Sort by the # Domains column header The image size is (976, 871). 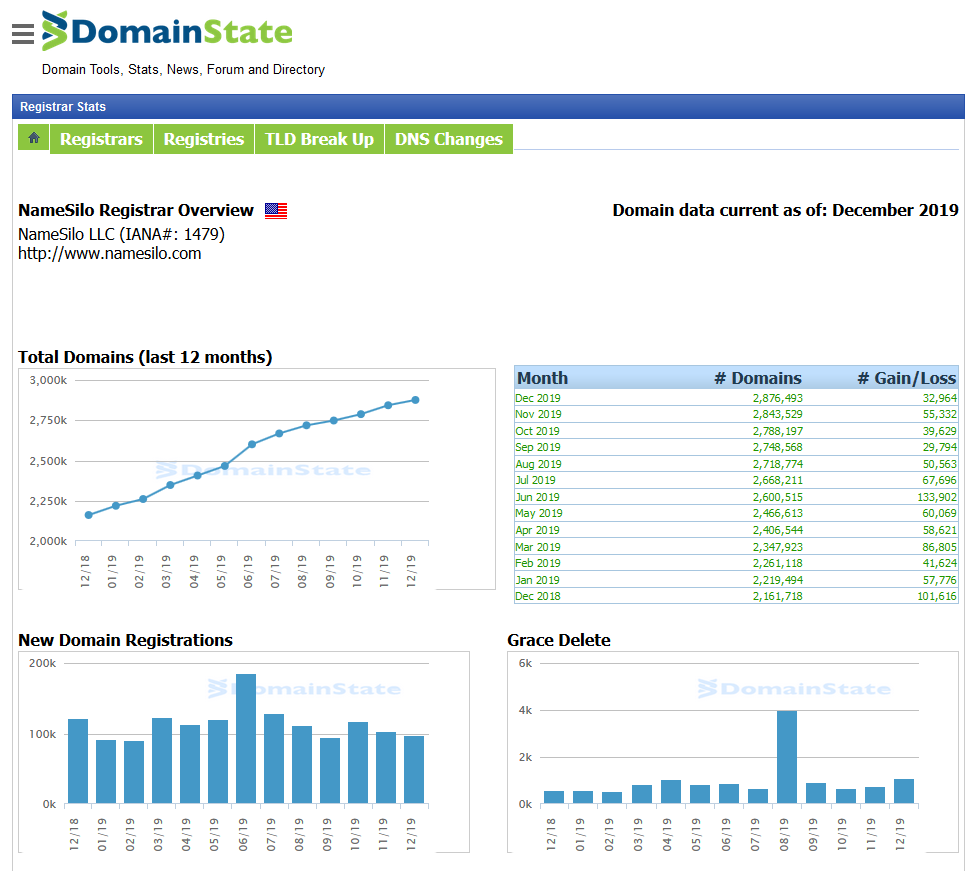(x=760, y=378)
